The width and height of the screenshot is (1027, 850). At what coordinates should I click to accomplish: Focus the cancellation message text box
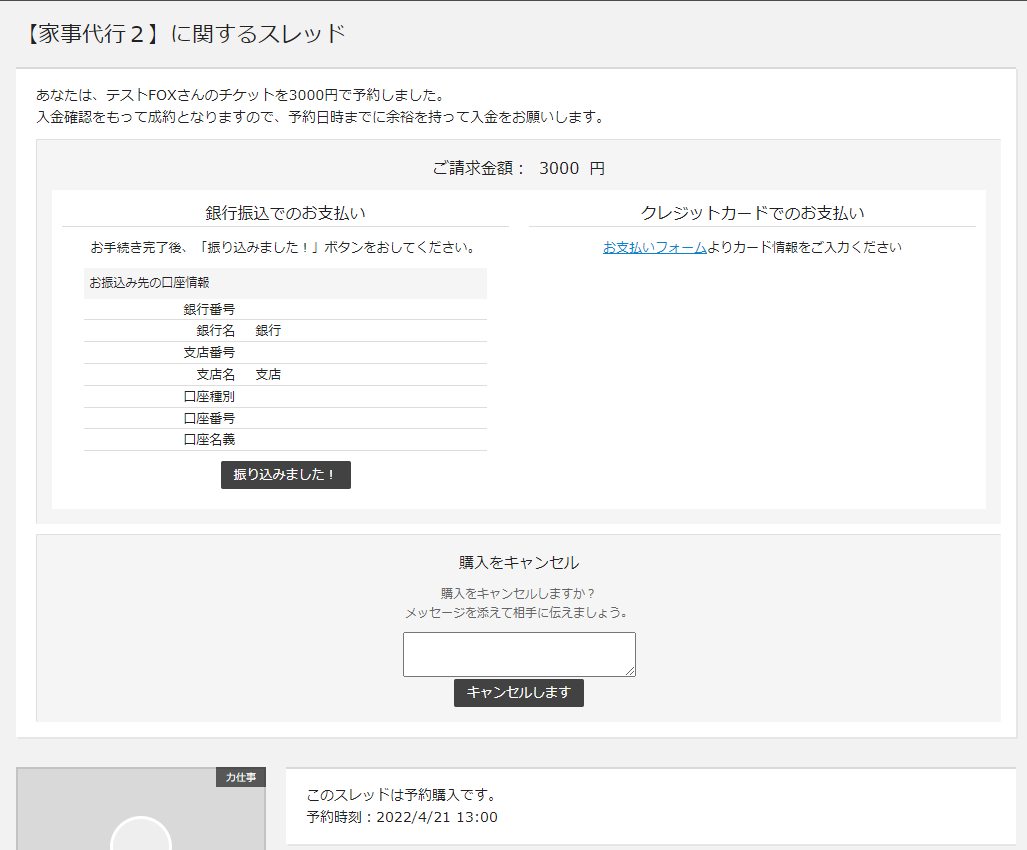518,654
